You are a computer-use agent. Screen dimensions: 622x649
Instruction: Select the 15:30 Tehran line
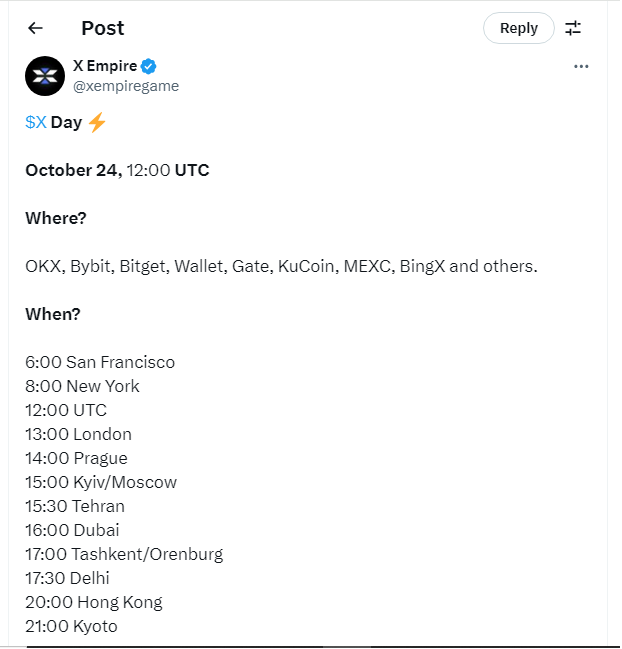[x=75, y=506]
